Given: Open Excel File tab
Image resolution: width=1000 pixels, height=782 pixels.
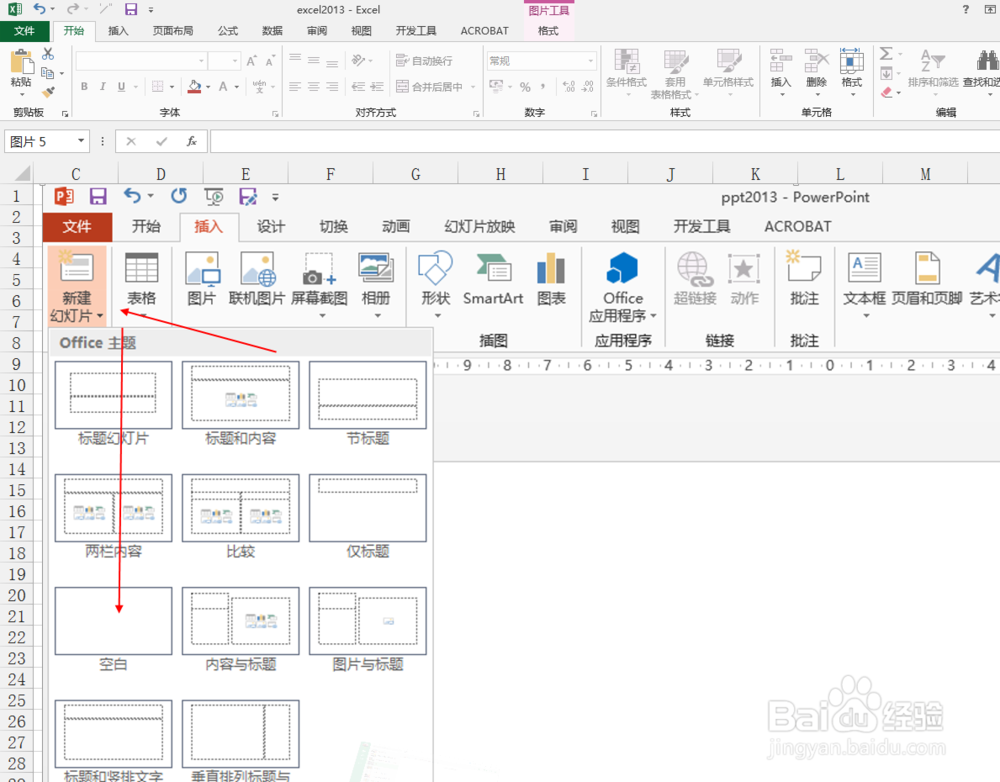Looking at the screenshot, I should (24, 31).
